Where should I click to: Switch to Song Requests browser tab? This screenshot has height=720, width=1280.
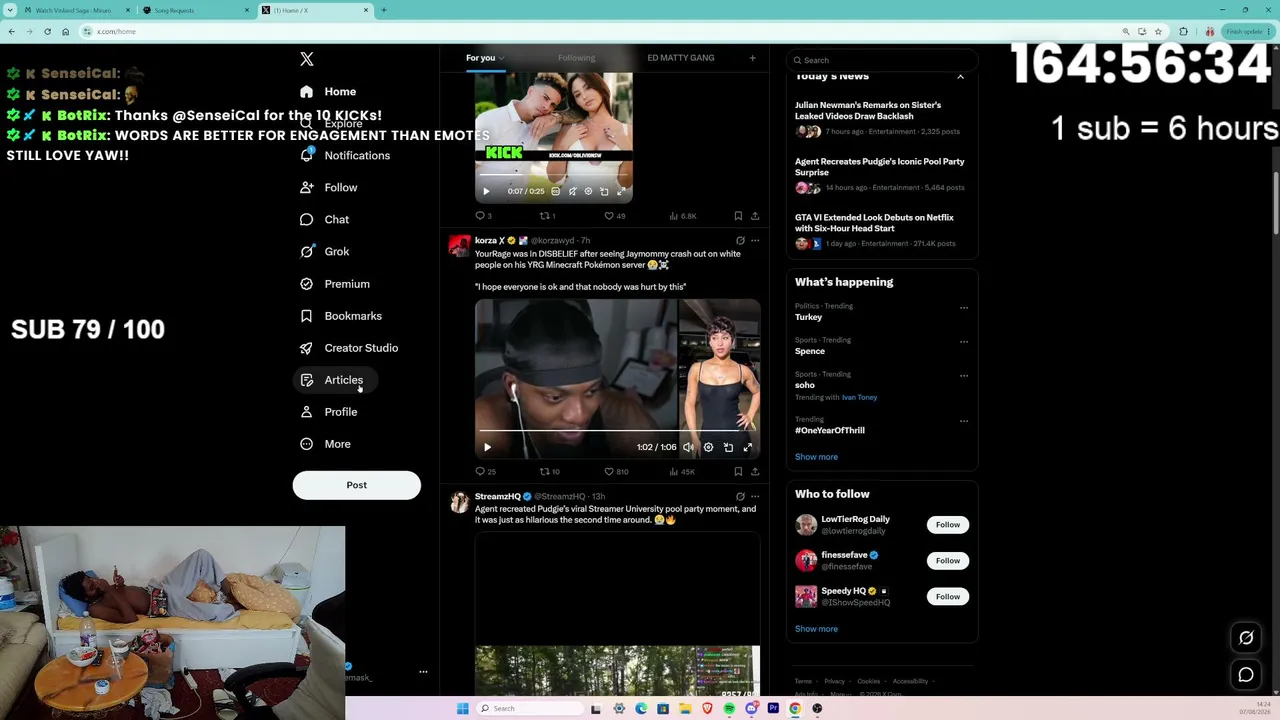(195, 11)
